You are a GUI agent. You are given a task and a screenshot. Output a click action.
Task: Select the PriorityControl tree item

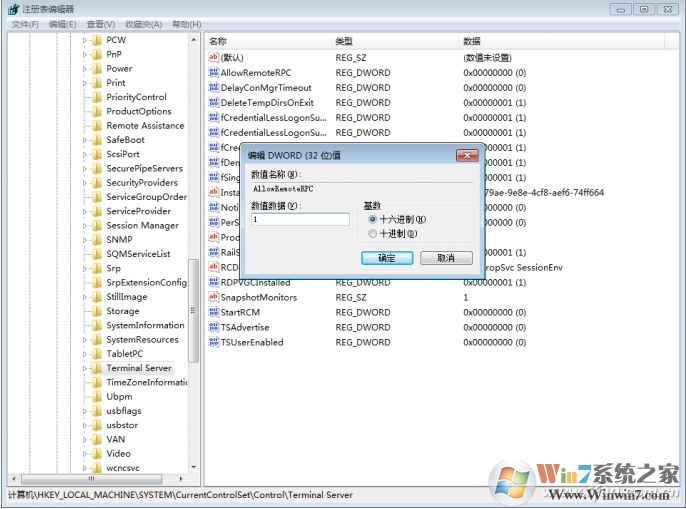click(136, 97)
